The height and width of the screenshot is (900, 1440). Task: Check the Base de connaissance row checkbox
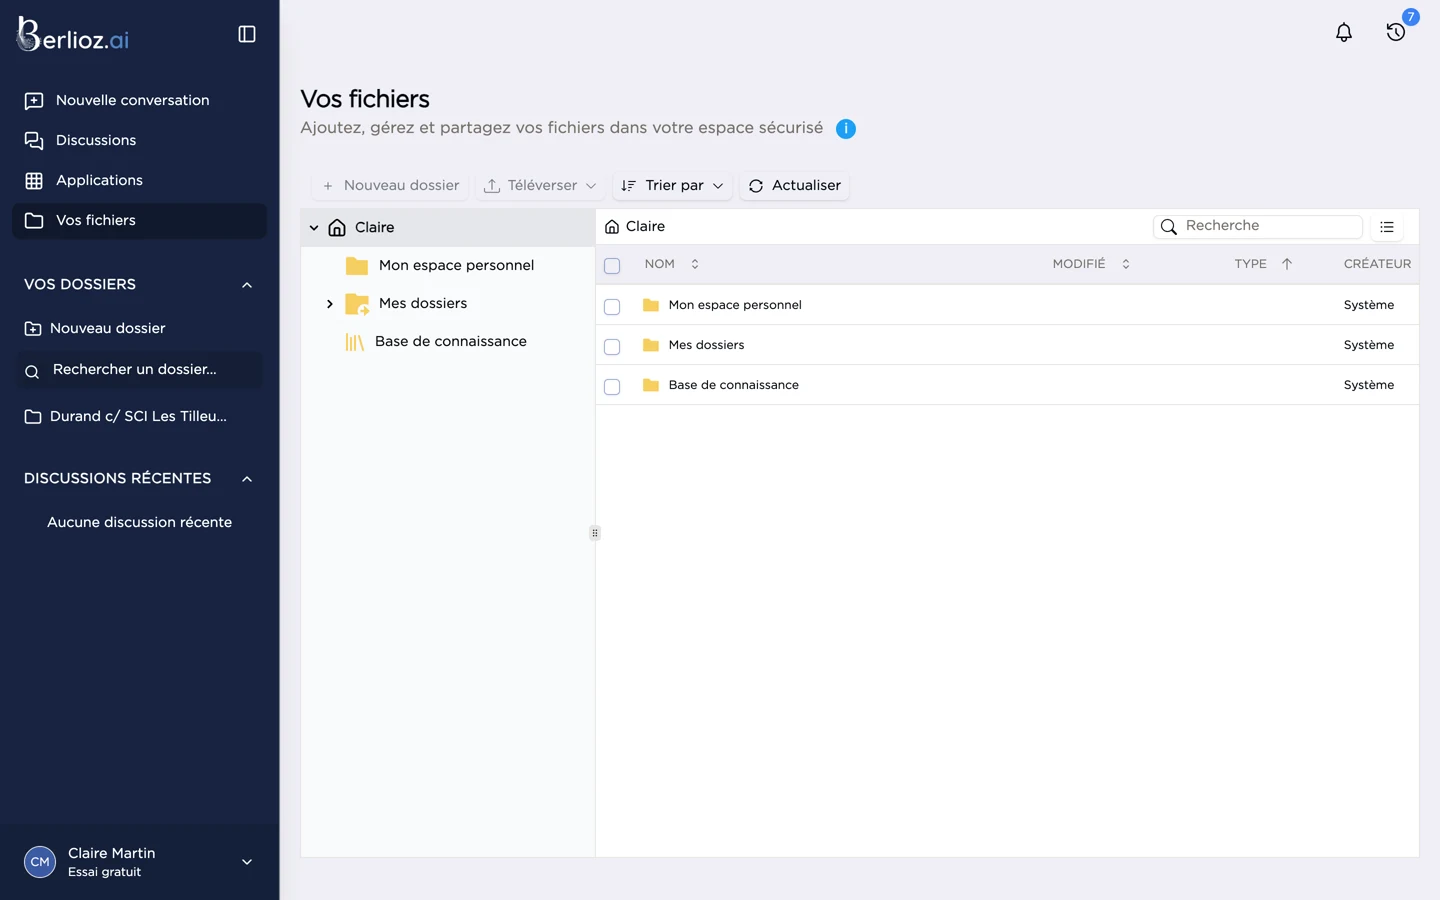click(x=612, y=387)
